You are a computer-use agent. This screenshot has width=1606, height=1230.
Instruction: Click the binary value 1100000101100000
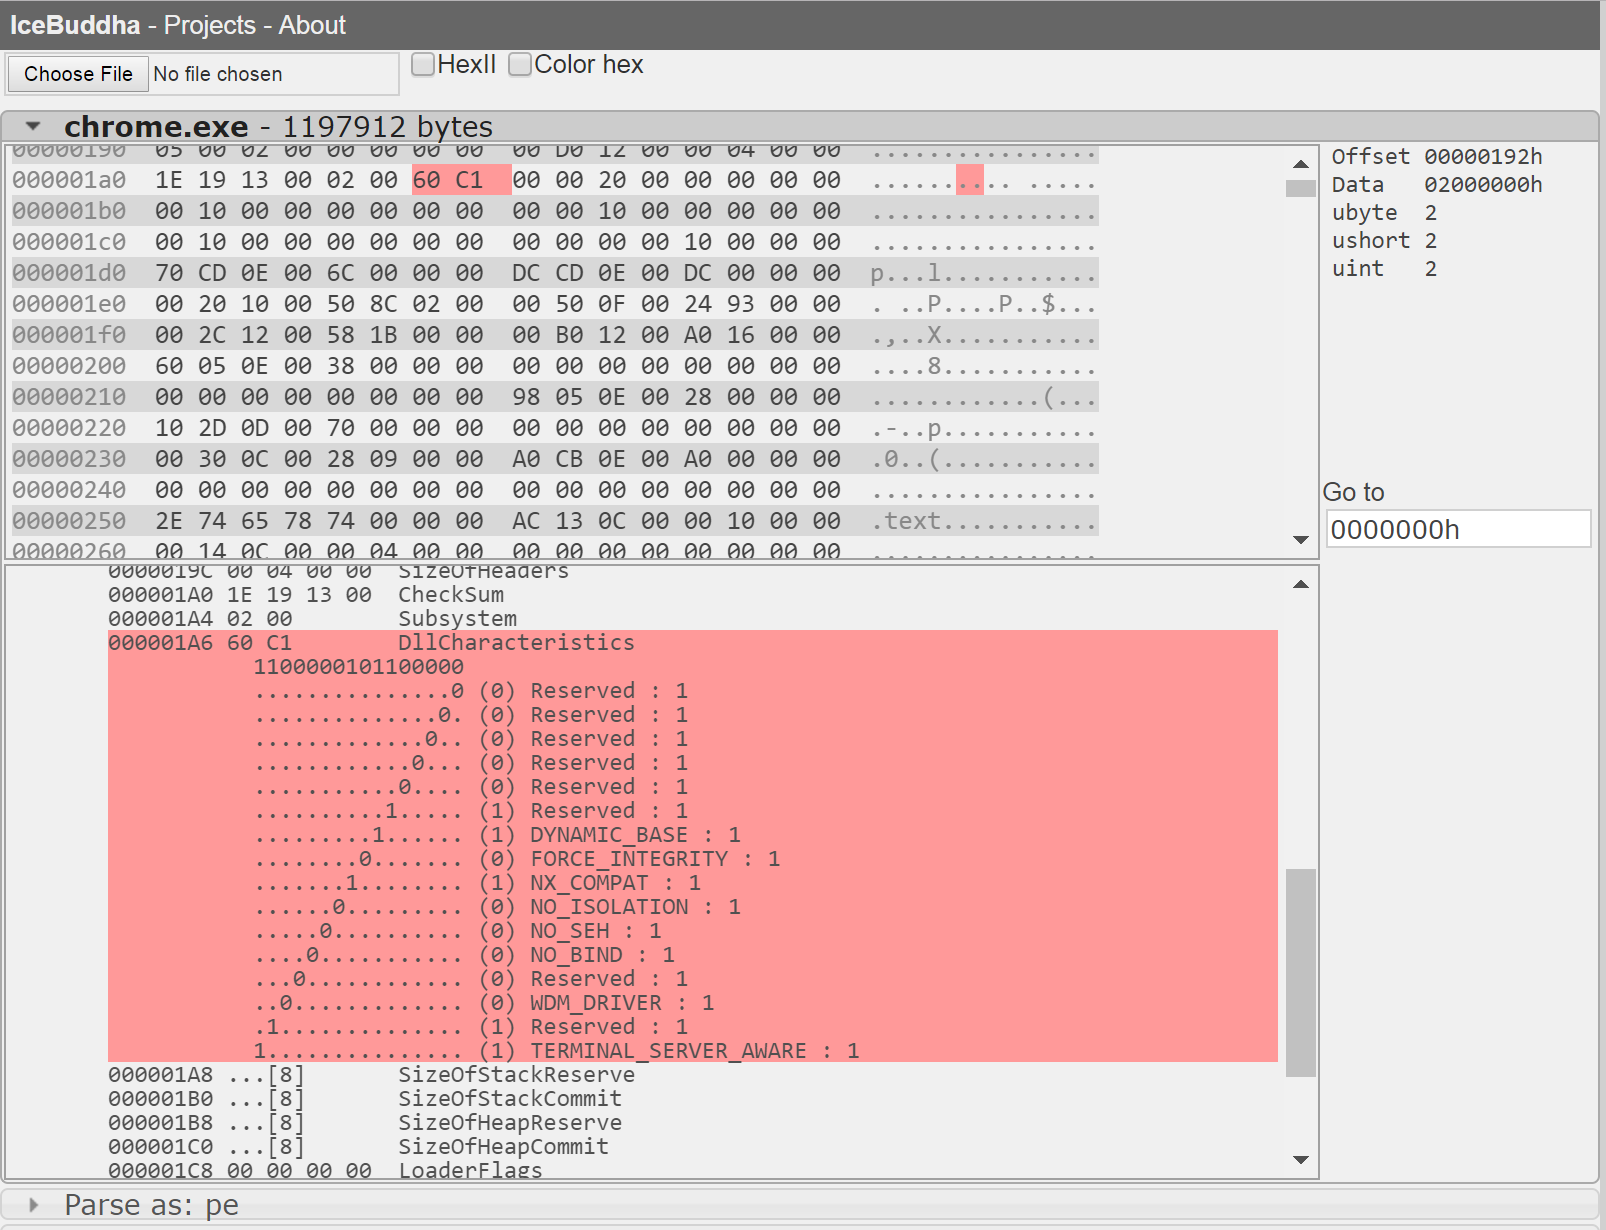click(358, 667)
